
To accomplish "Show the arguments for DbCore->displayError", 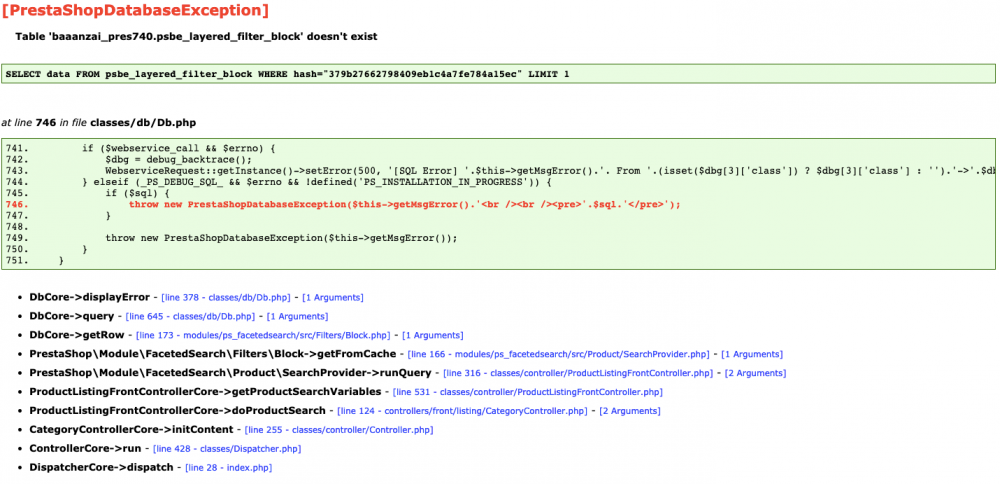I will click(333, 298).
